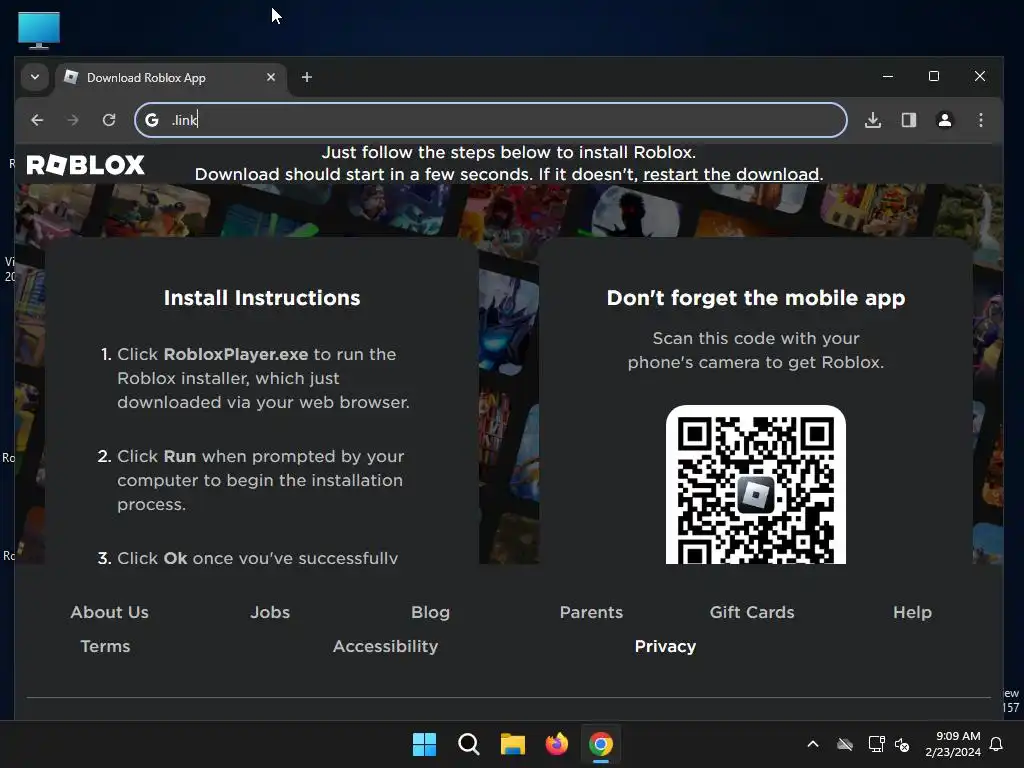The width and height of the screenshot is (1024, 768).
Task: Close the Download Roblox App tab
Action: tap(271, 77)
